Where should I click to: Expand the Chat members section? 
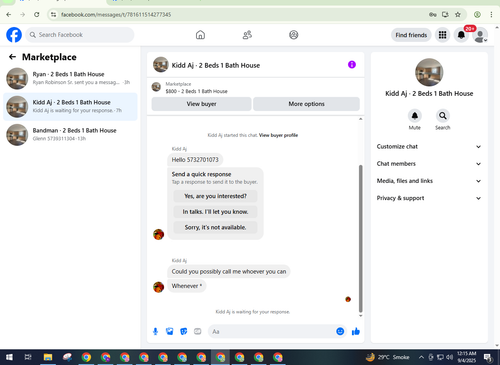[429, 164]
